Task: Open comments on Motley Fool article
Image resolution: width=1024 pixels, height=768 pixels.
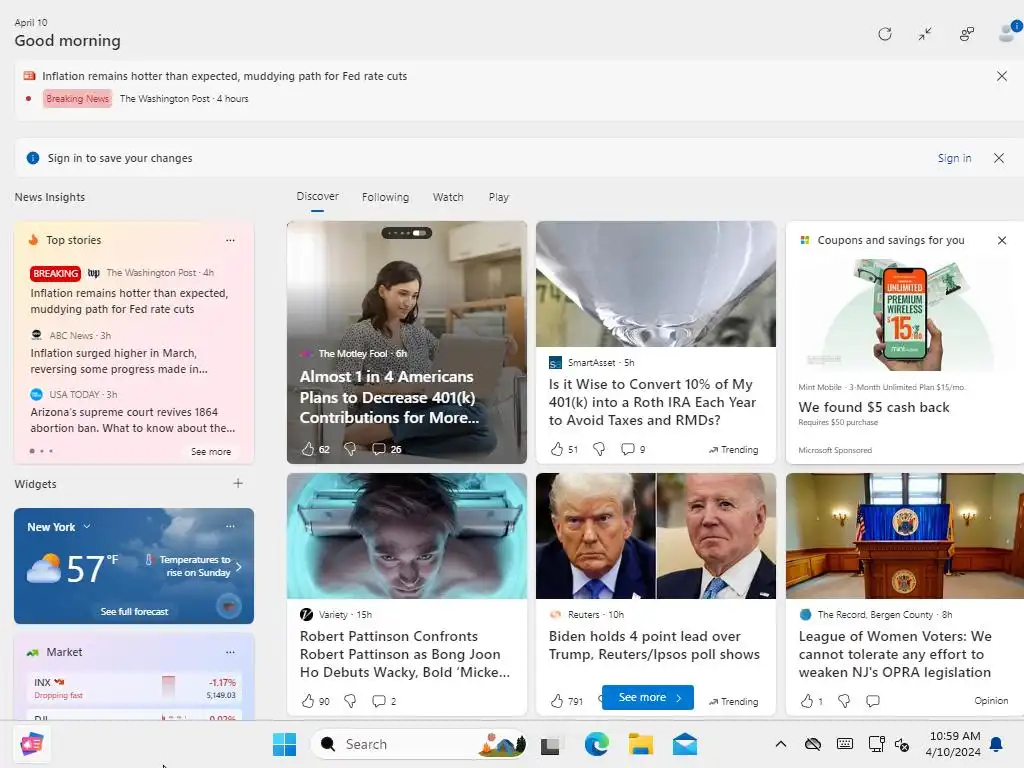Action: coord(379,449)
